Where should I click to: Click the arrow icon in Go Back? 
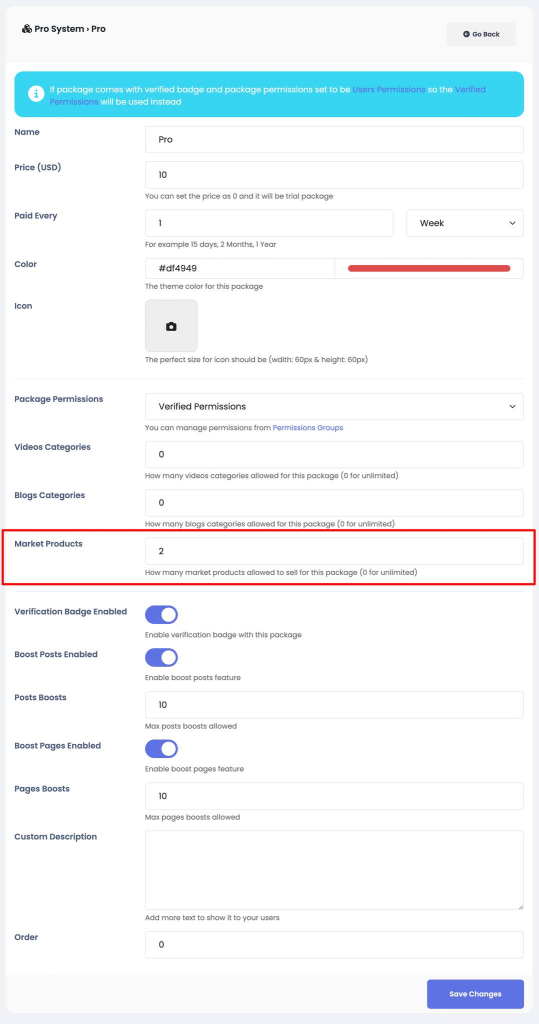pos(466,34)
